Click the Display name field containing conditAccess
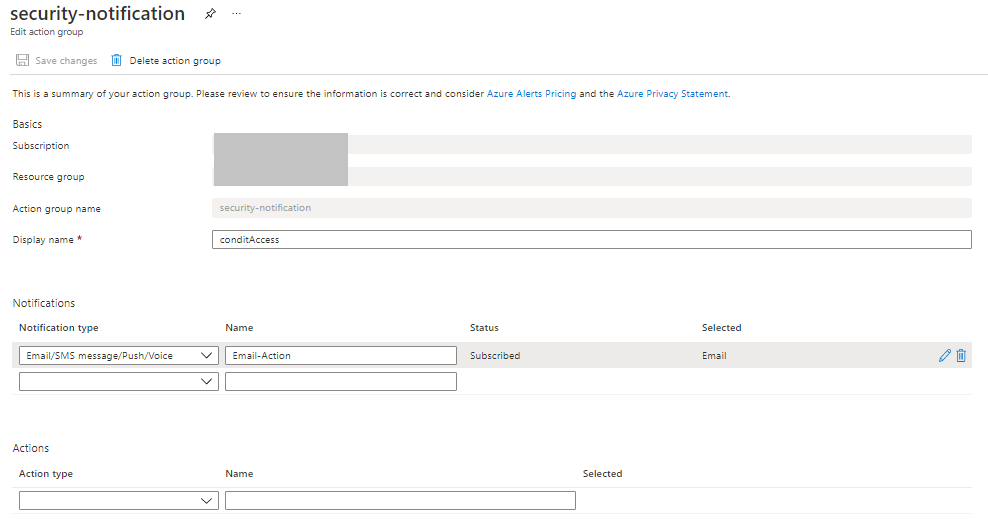Viewport: 988px width, 525px height. pos(591,240)
